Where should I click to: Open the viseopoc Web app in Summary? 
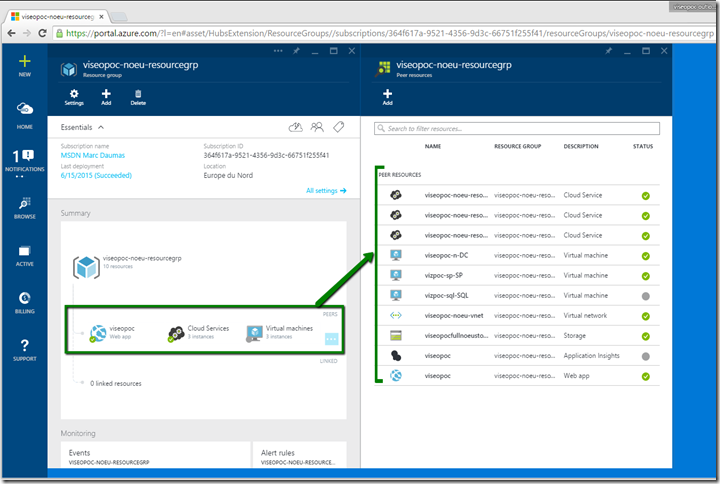coord(112,333)
